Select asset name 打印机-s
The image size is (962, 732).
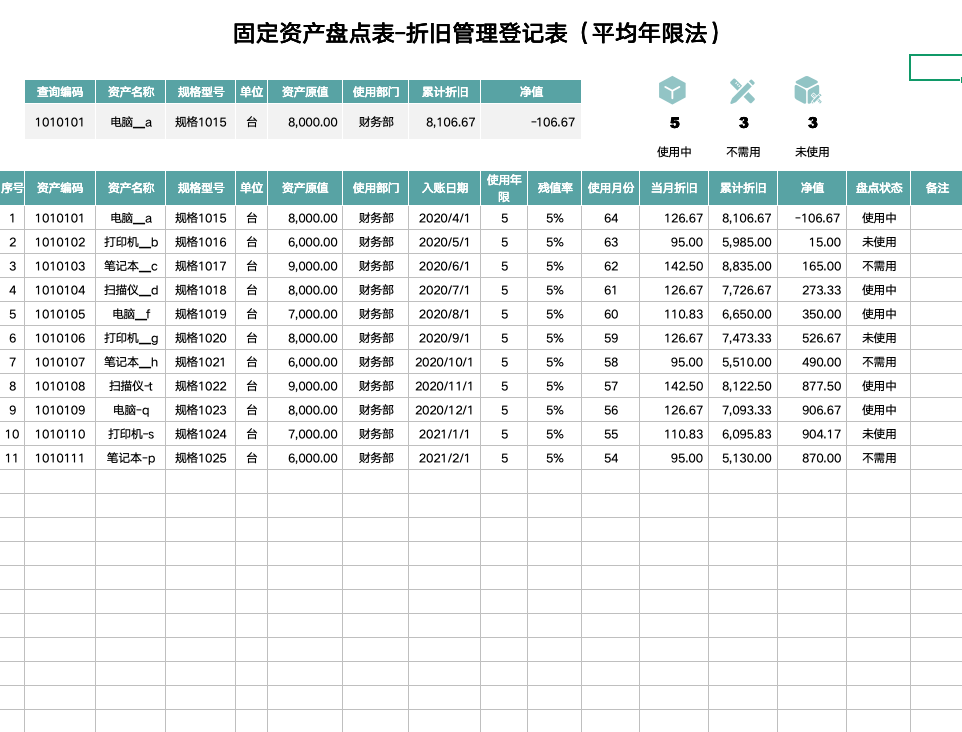pyautogui.click(x=130, y=434)
